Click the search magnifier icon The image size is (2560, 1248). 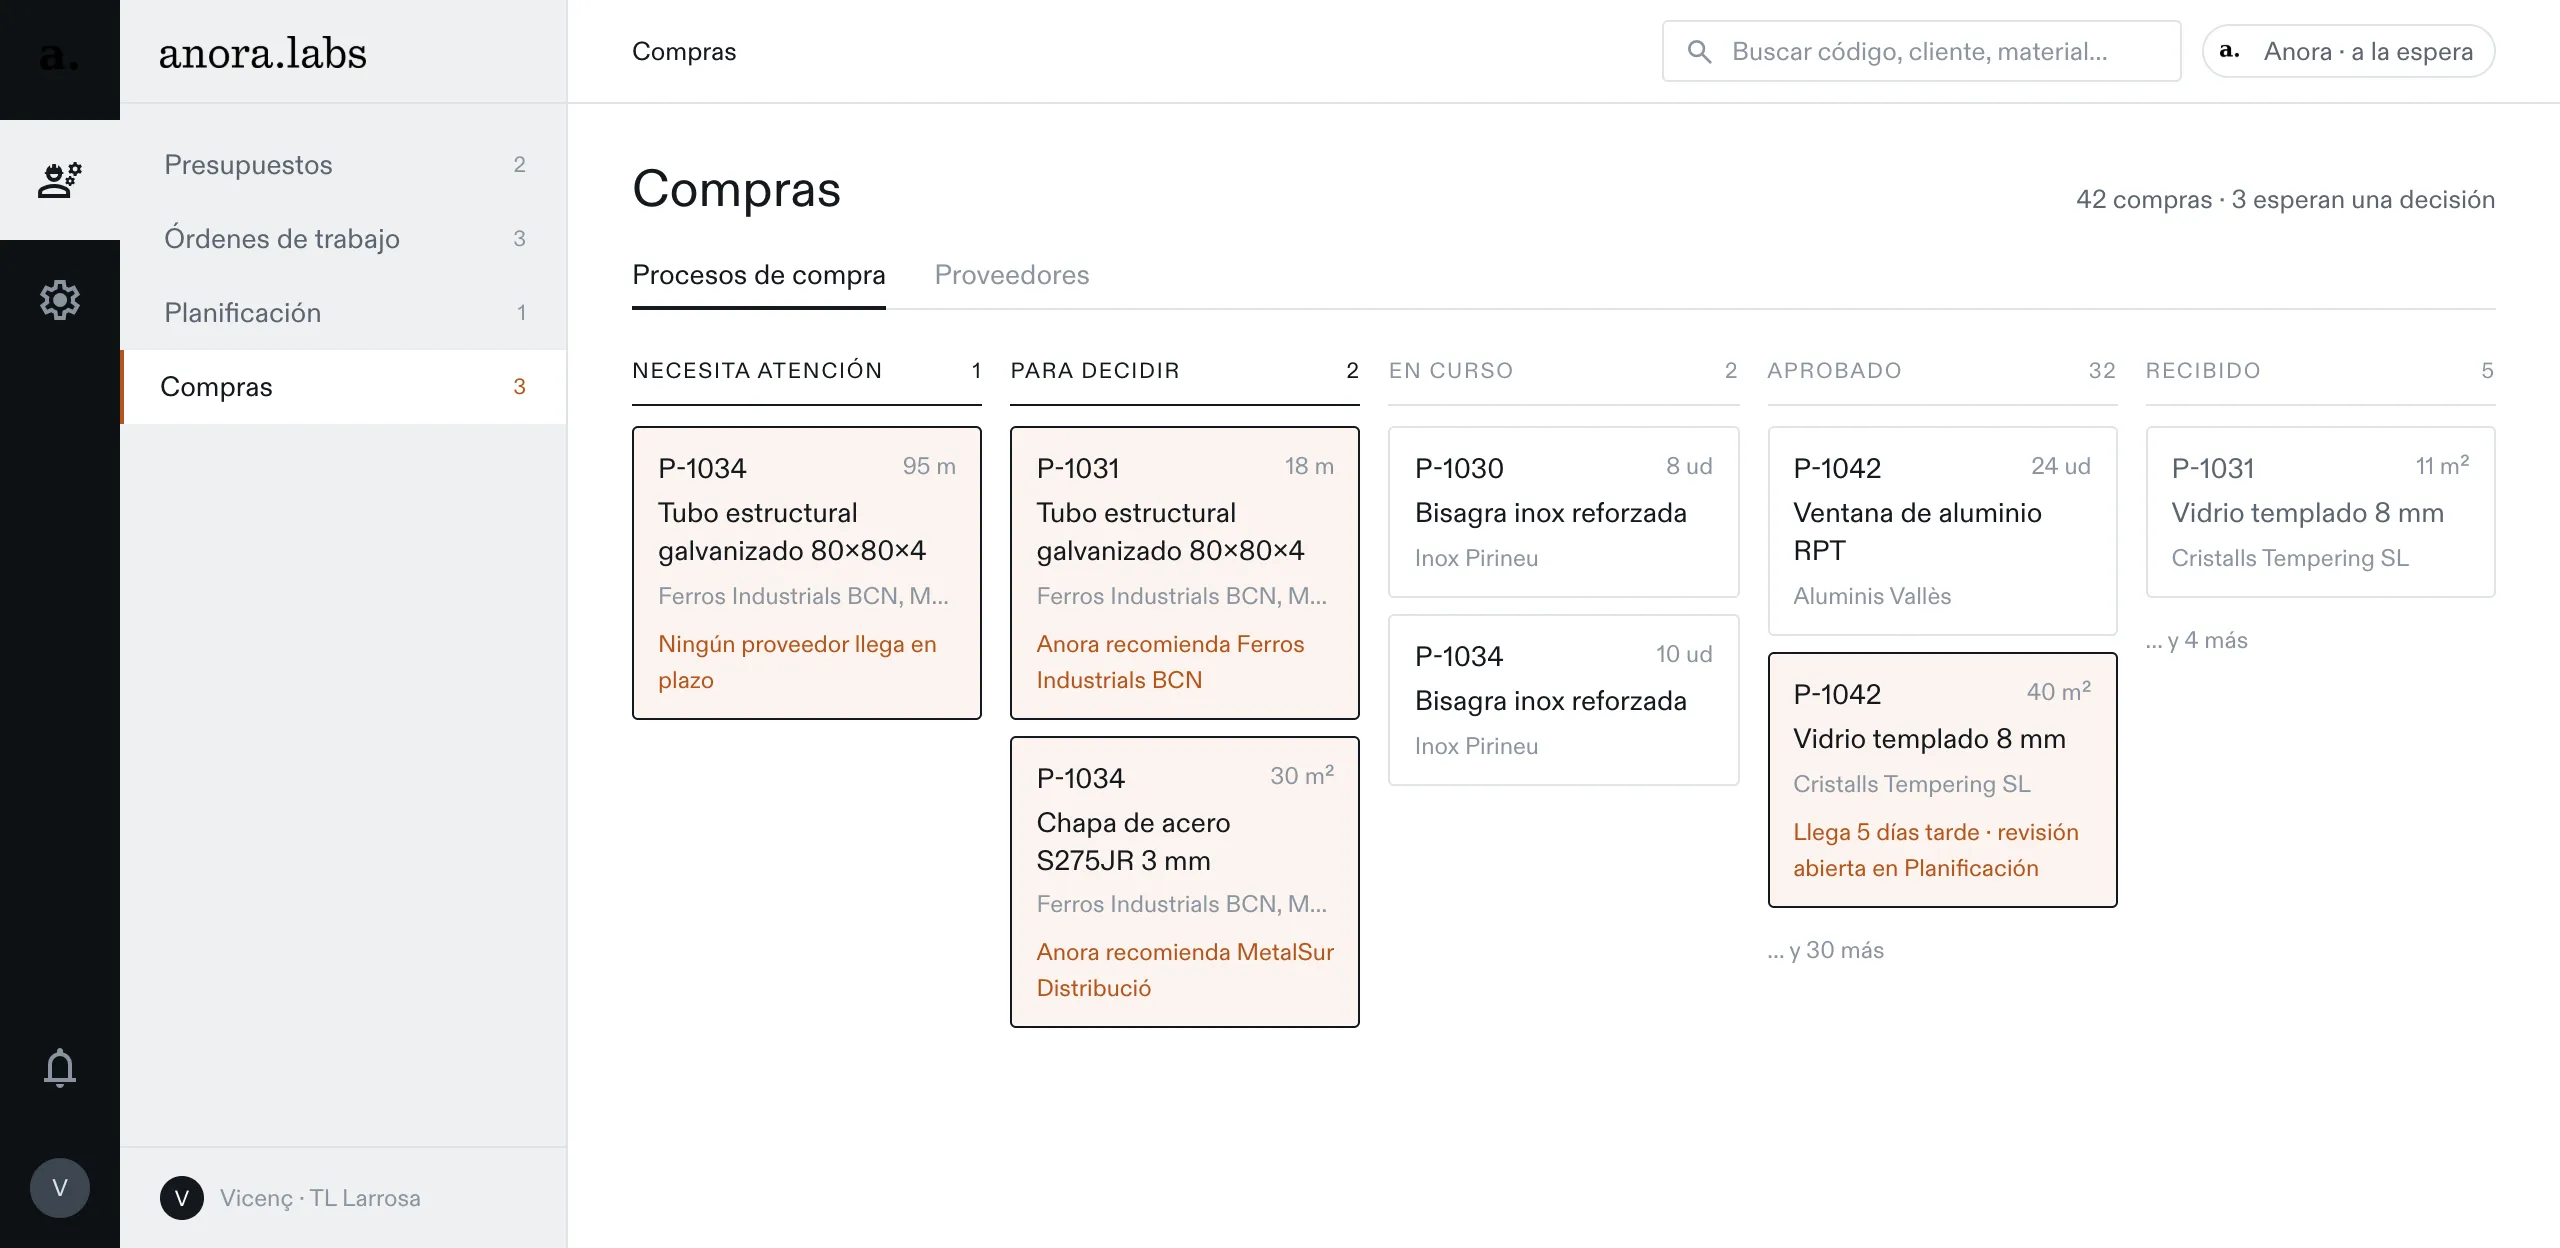tap(1699, 51)
